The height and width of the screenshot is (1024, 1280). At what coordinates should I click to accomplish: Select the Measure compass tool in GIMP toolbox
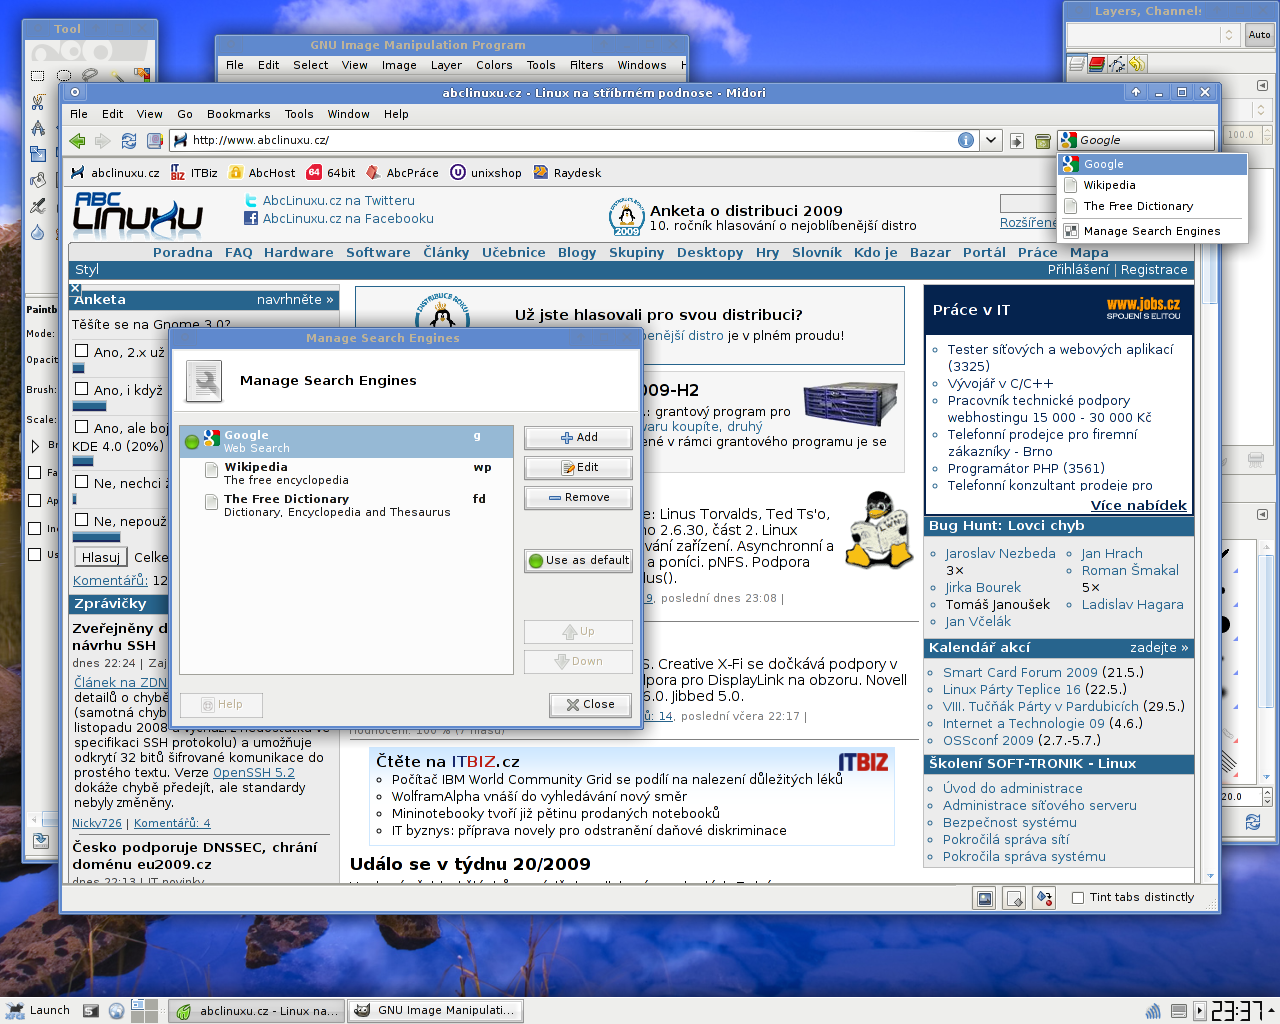pos(38,127)
